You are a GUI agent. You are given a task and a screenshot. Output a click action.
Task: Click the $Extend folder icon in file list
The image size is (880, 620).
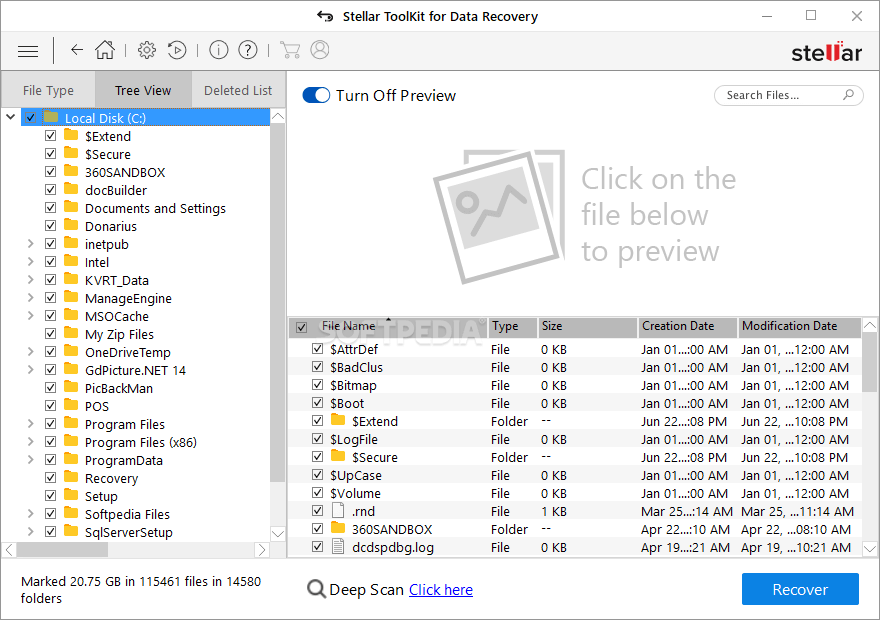click(x=338, y=420)
